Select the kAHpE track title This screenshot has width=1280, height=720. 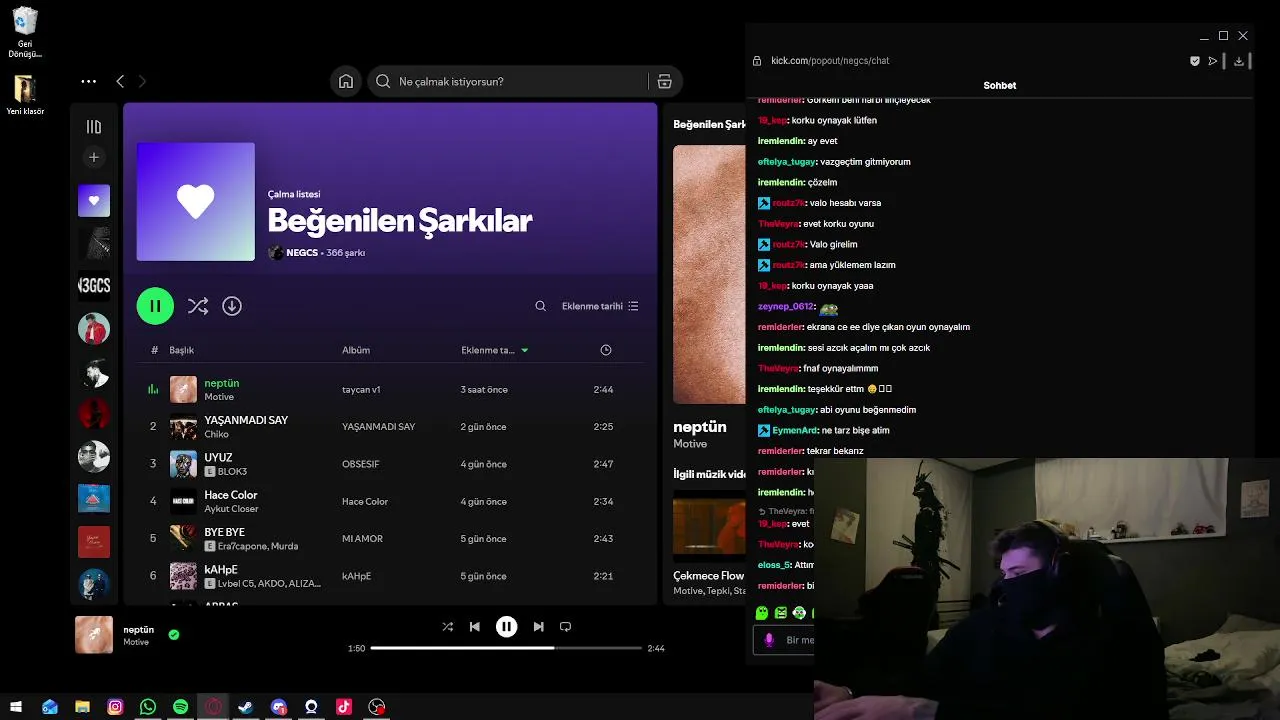(x=221, y=569)
